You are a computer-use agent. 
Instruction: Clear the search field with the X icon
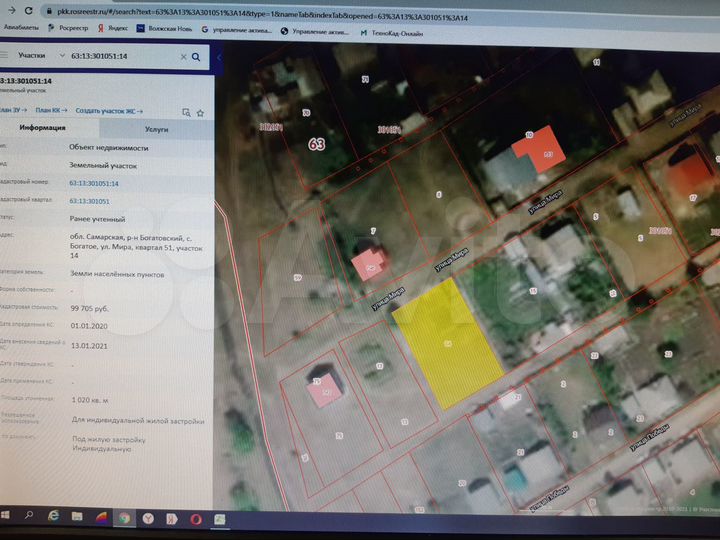coord(183,57)
